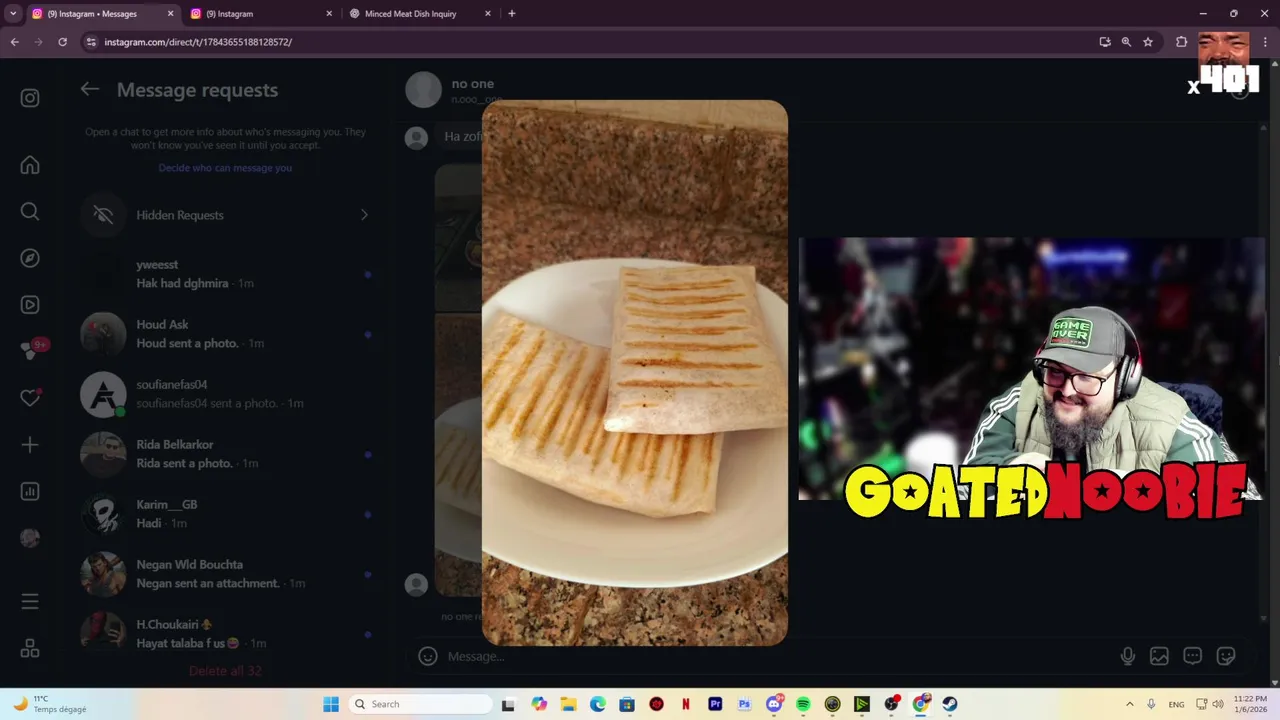The width and height of the screenshot is (1280, 720).
Task: Click emoji icon in message box
Action: tap(428, 656)
